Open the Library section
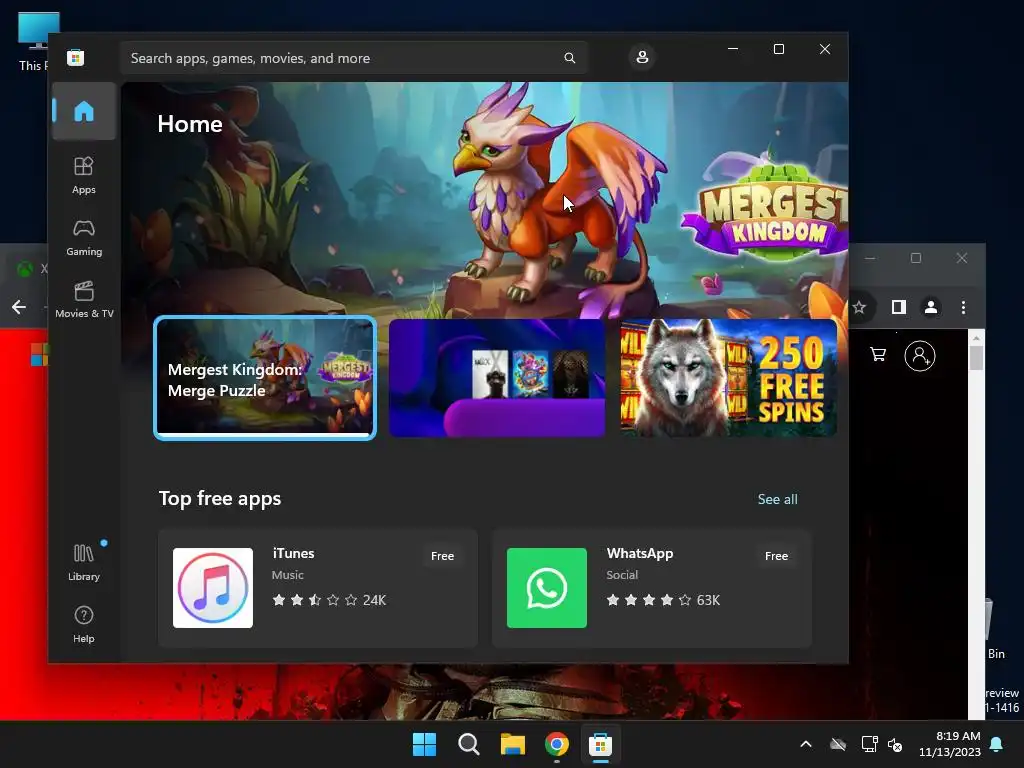The image size is (1024, 768). 84,562
